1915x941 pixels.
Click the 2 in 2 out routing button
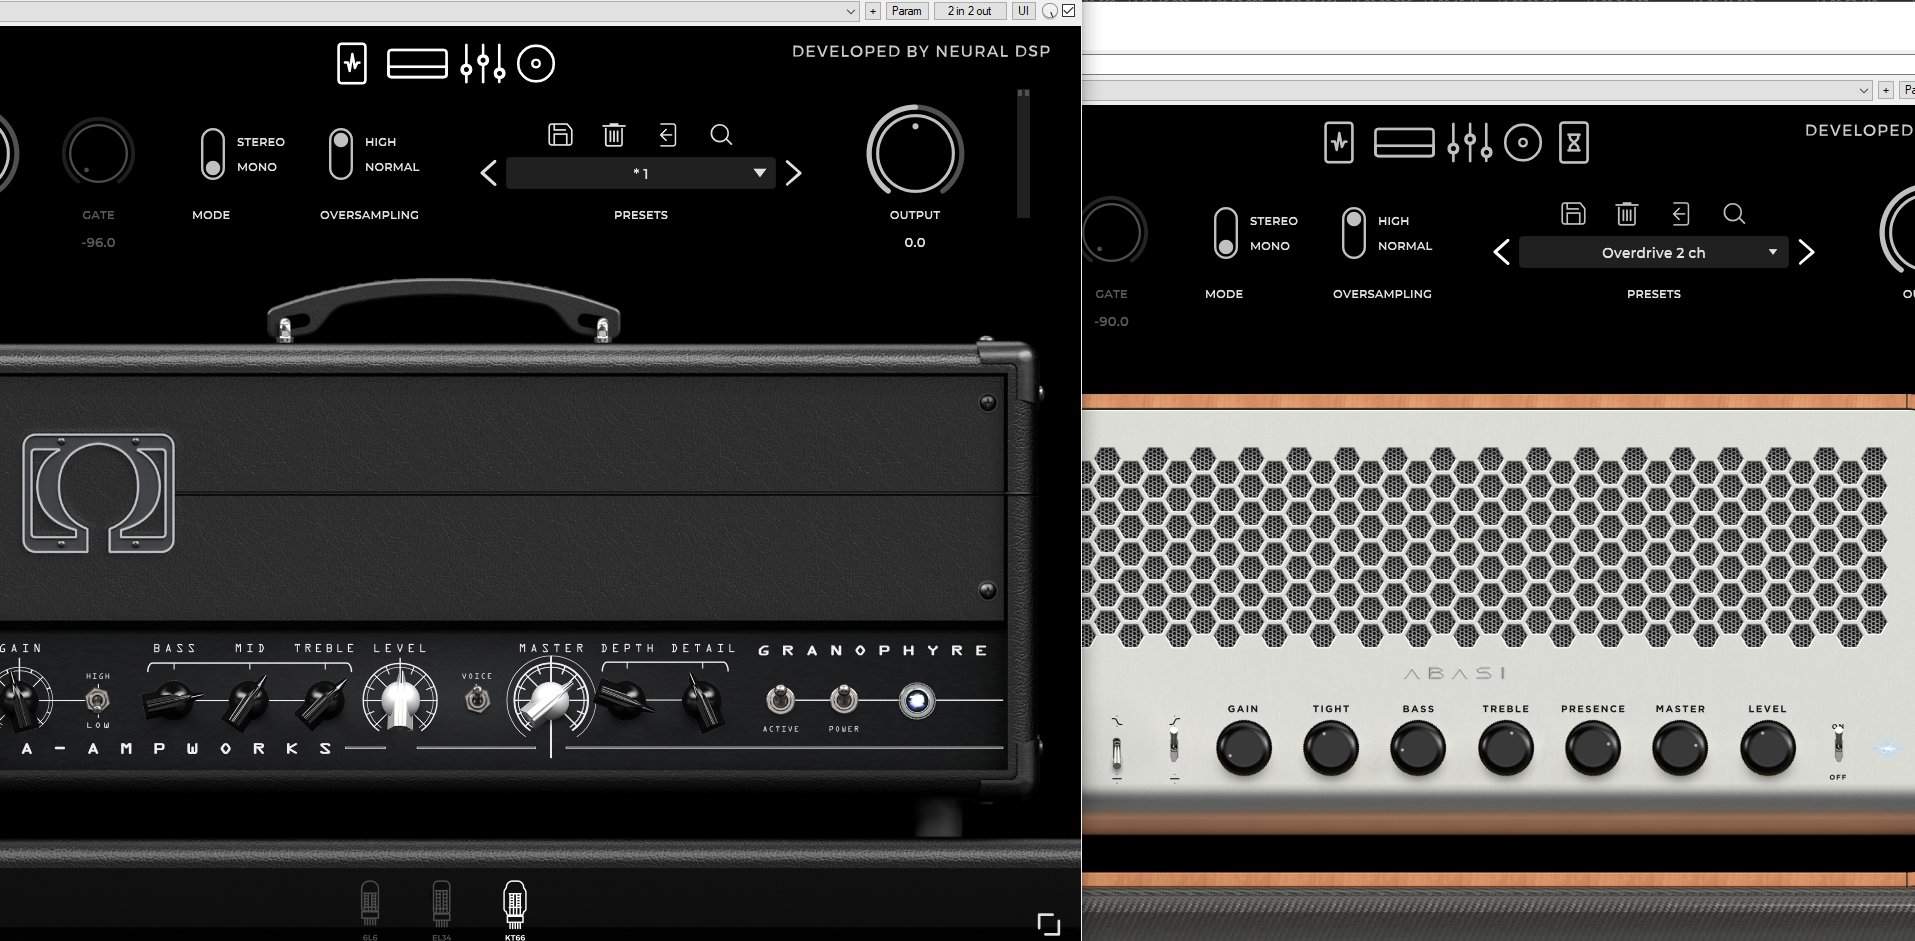pyautogui.click(x=970, y=11)
